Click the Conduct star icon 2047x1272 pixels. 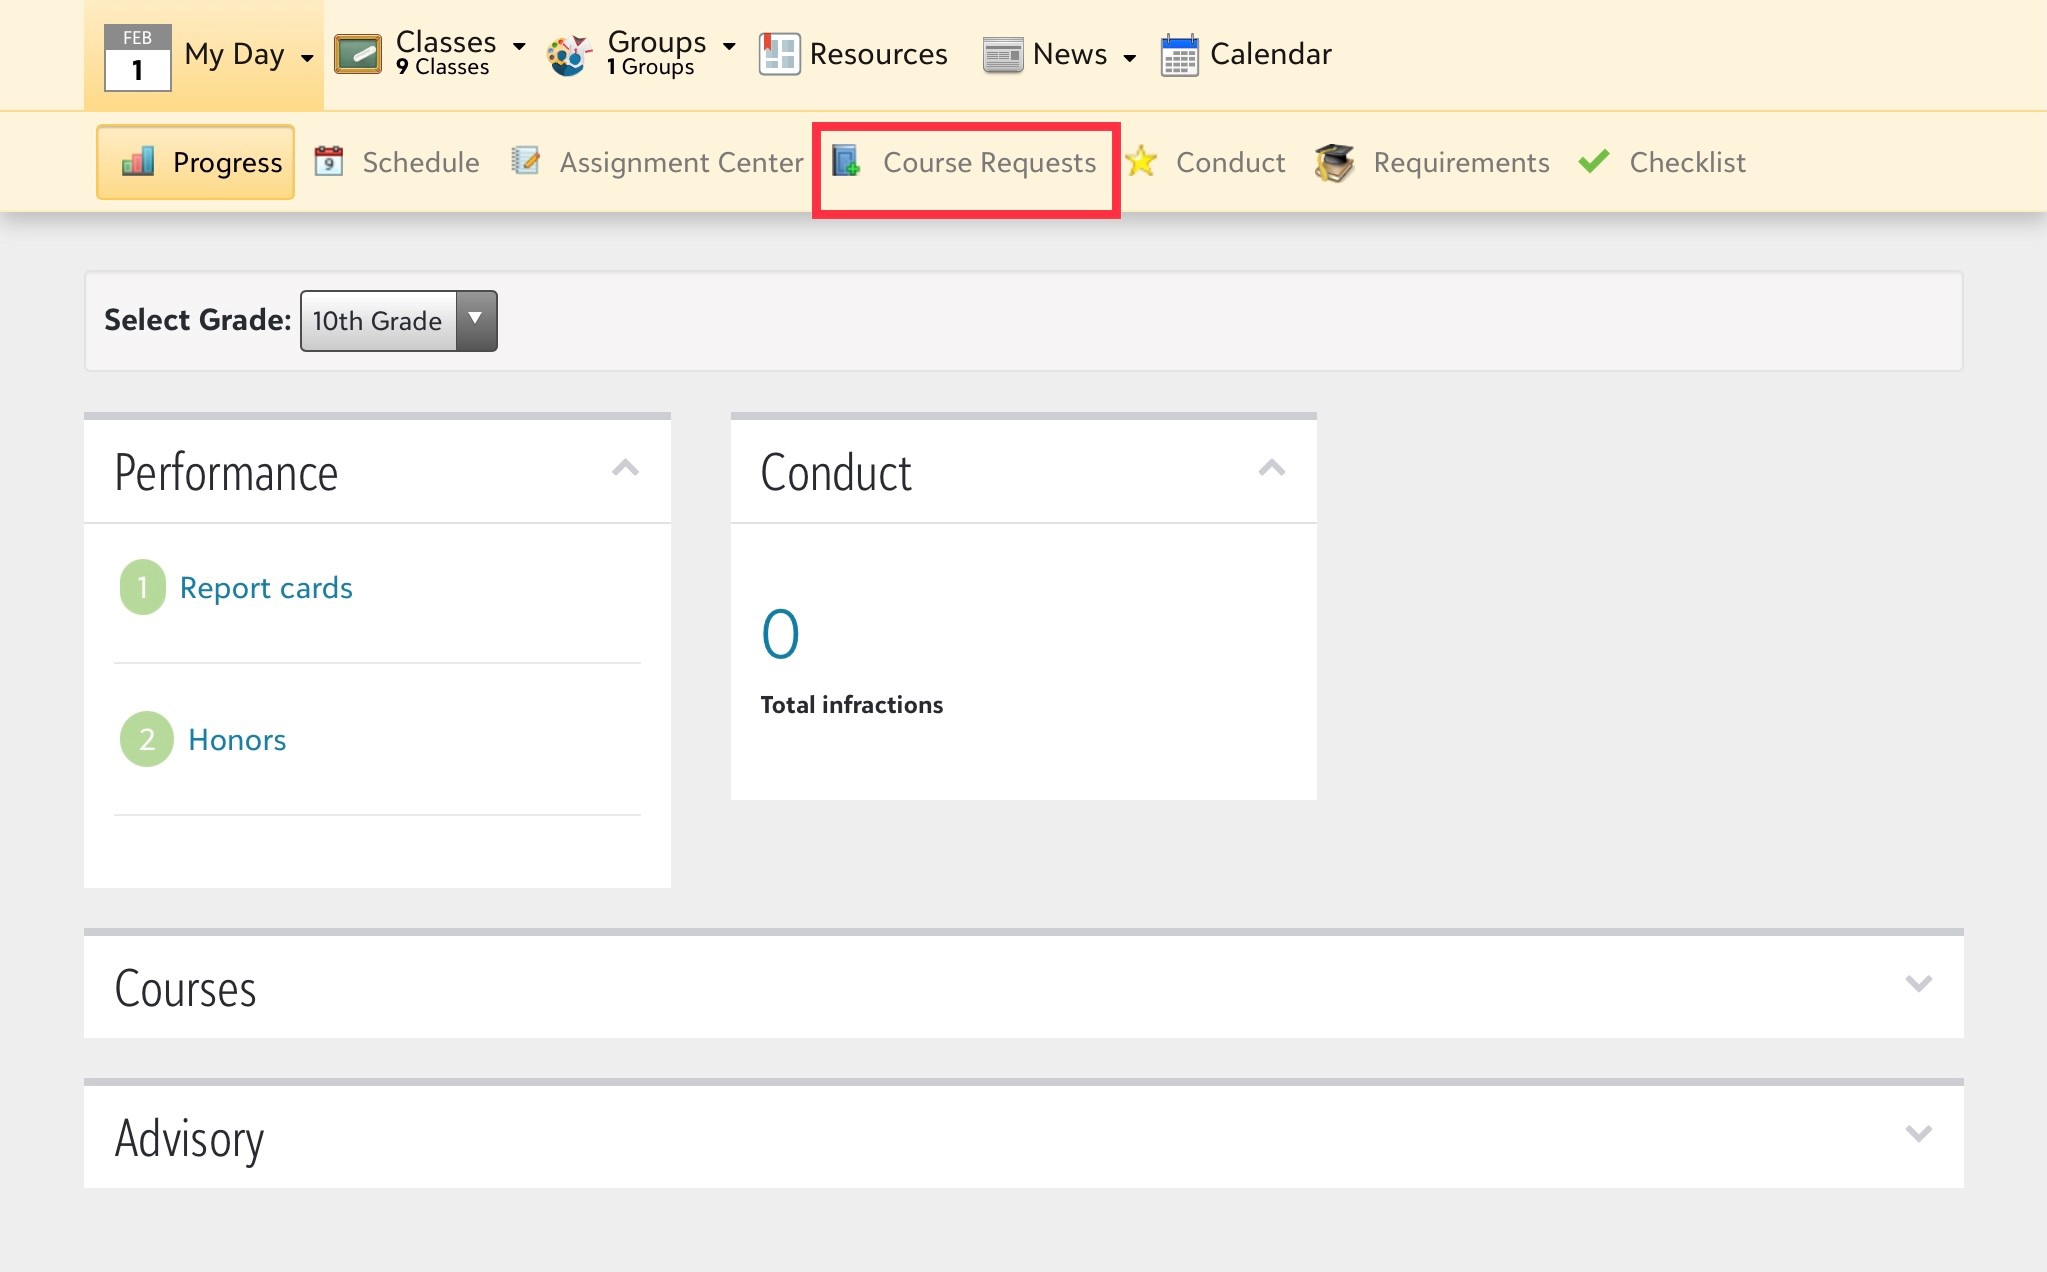(x=1141, y=161)
